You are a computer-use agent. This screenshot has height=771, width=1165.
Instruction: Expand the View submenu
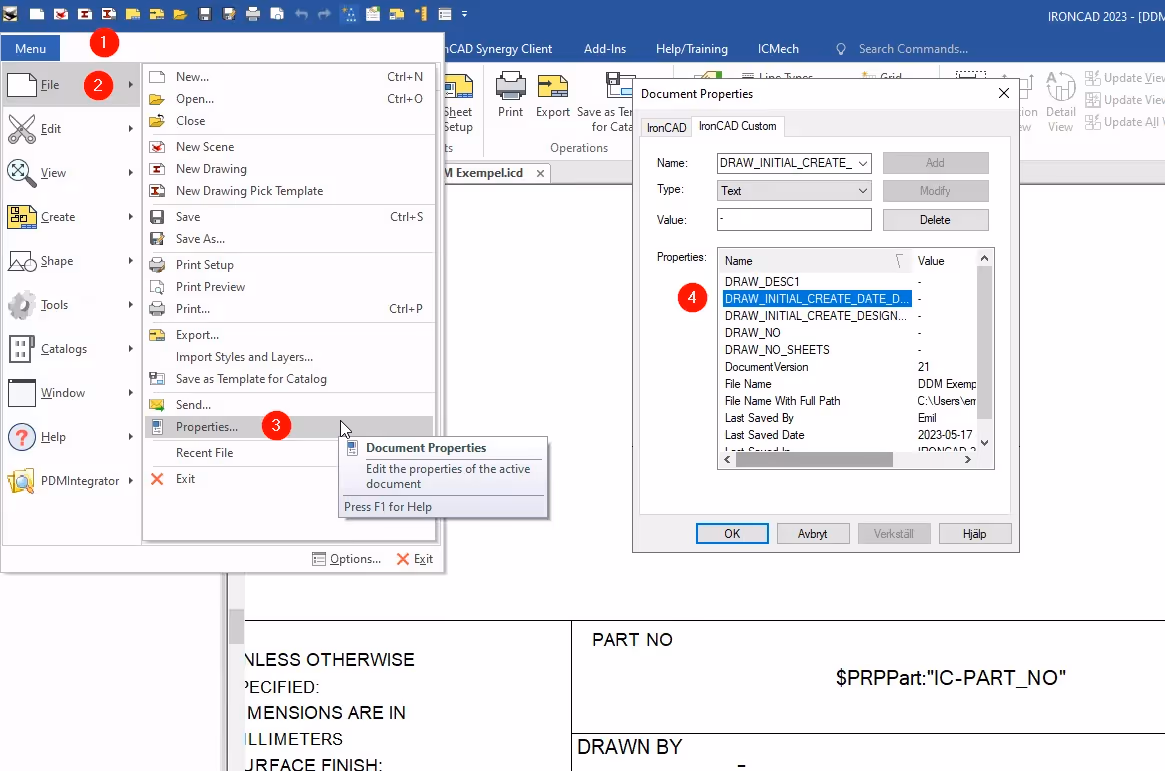coord(71,172)
